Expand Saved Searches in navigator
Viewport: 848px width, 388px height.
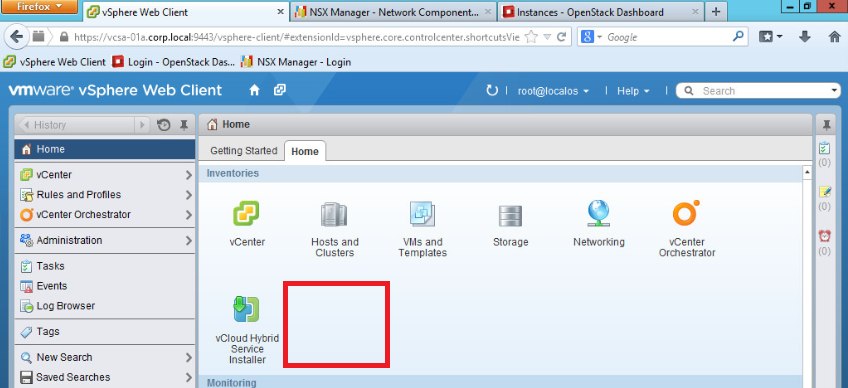pyautogui.click(x=188, y=377)
